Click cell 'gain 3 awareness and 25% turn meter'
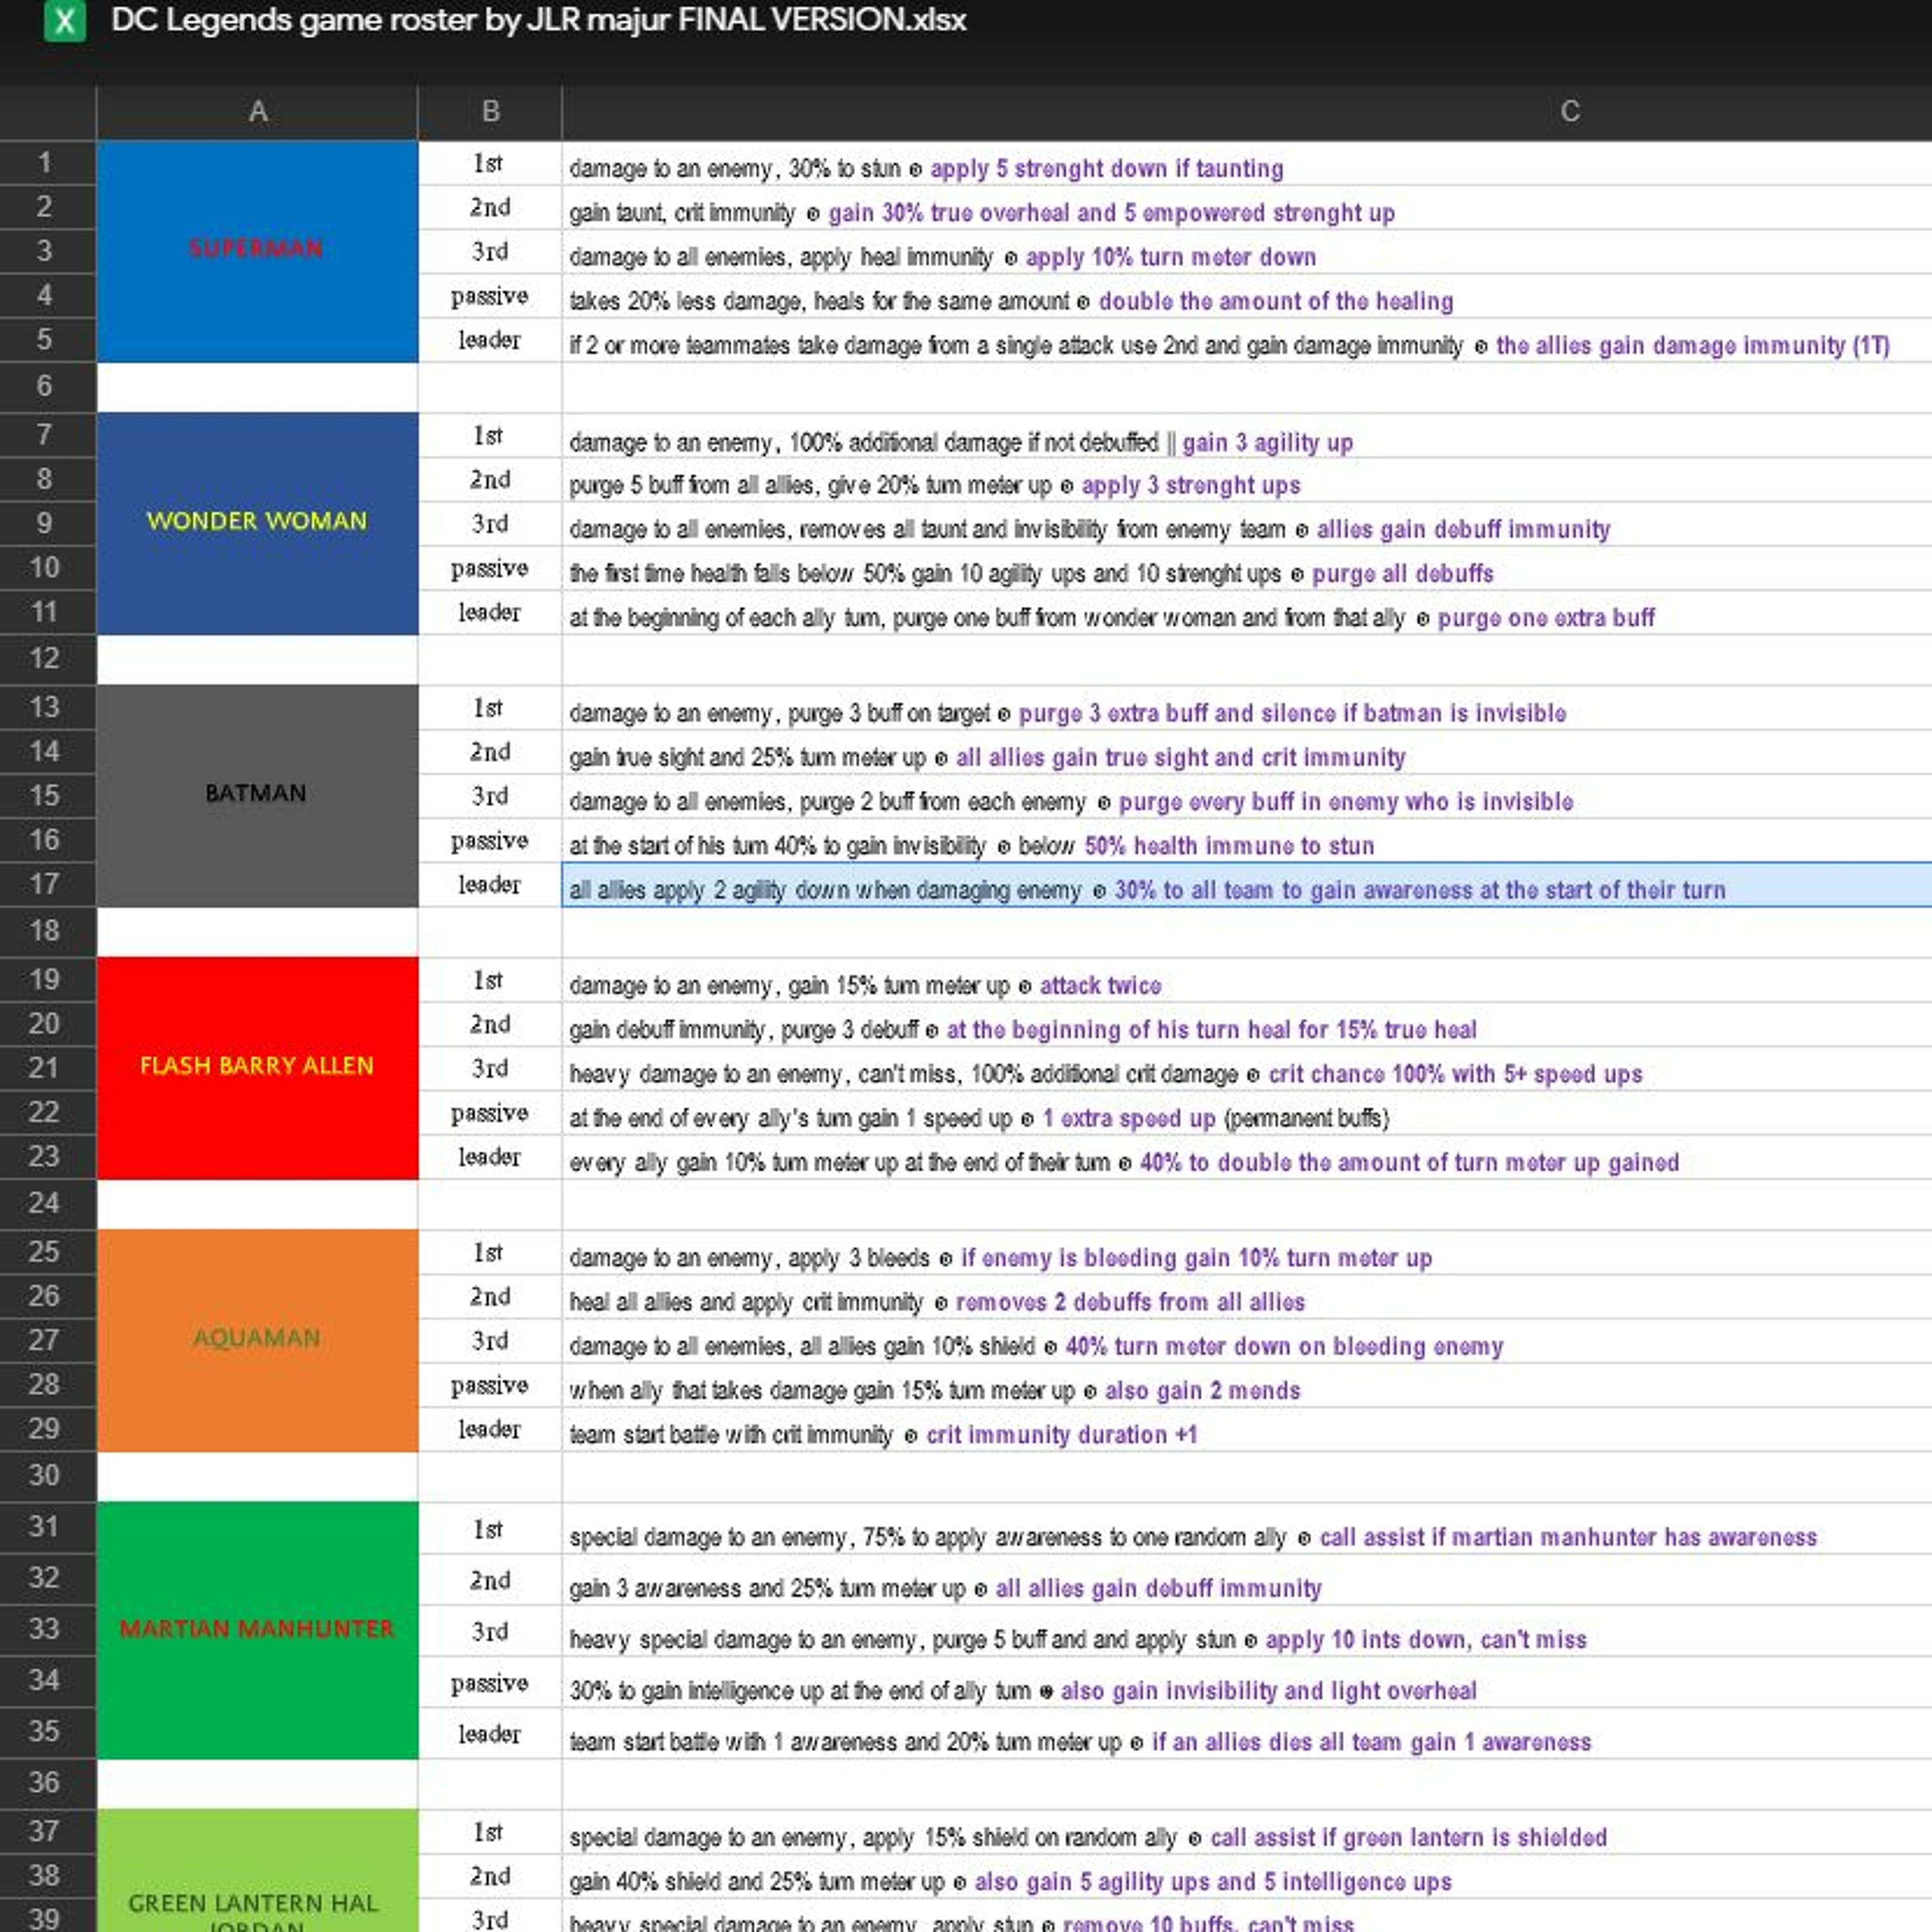 pyautogui.click(x=1247, y=1580)
